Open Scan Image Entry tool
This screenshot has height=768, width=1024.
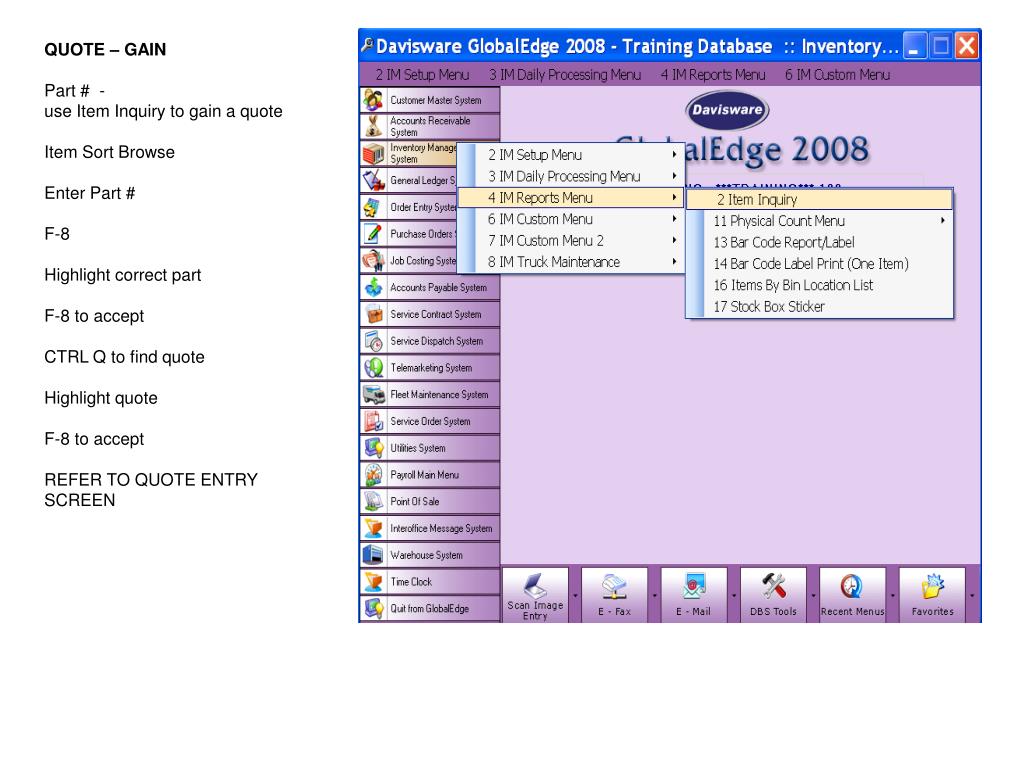pyautogui.click(x=536, y=595)
